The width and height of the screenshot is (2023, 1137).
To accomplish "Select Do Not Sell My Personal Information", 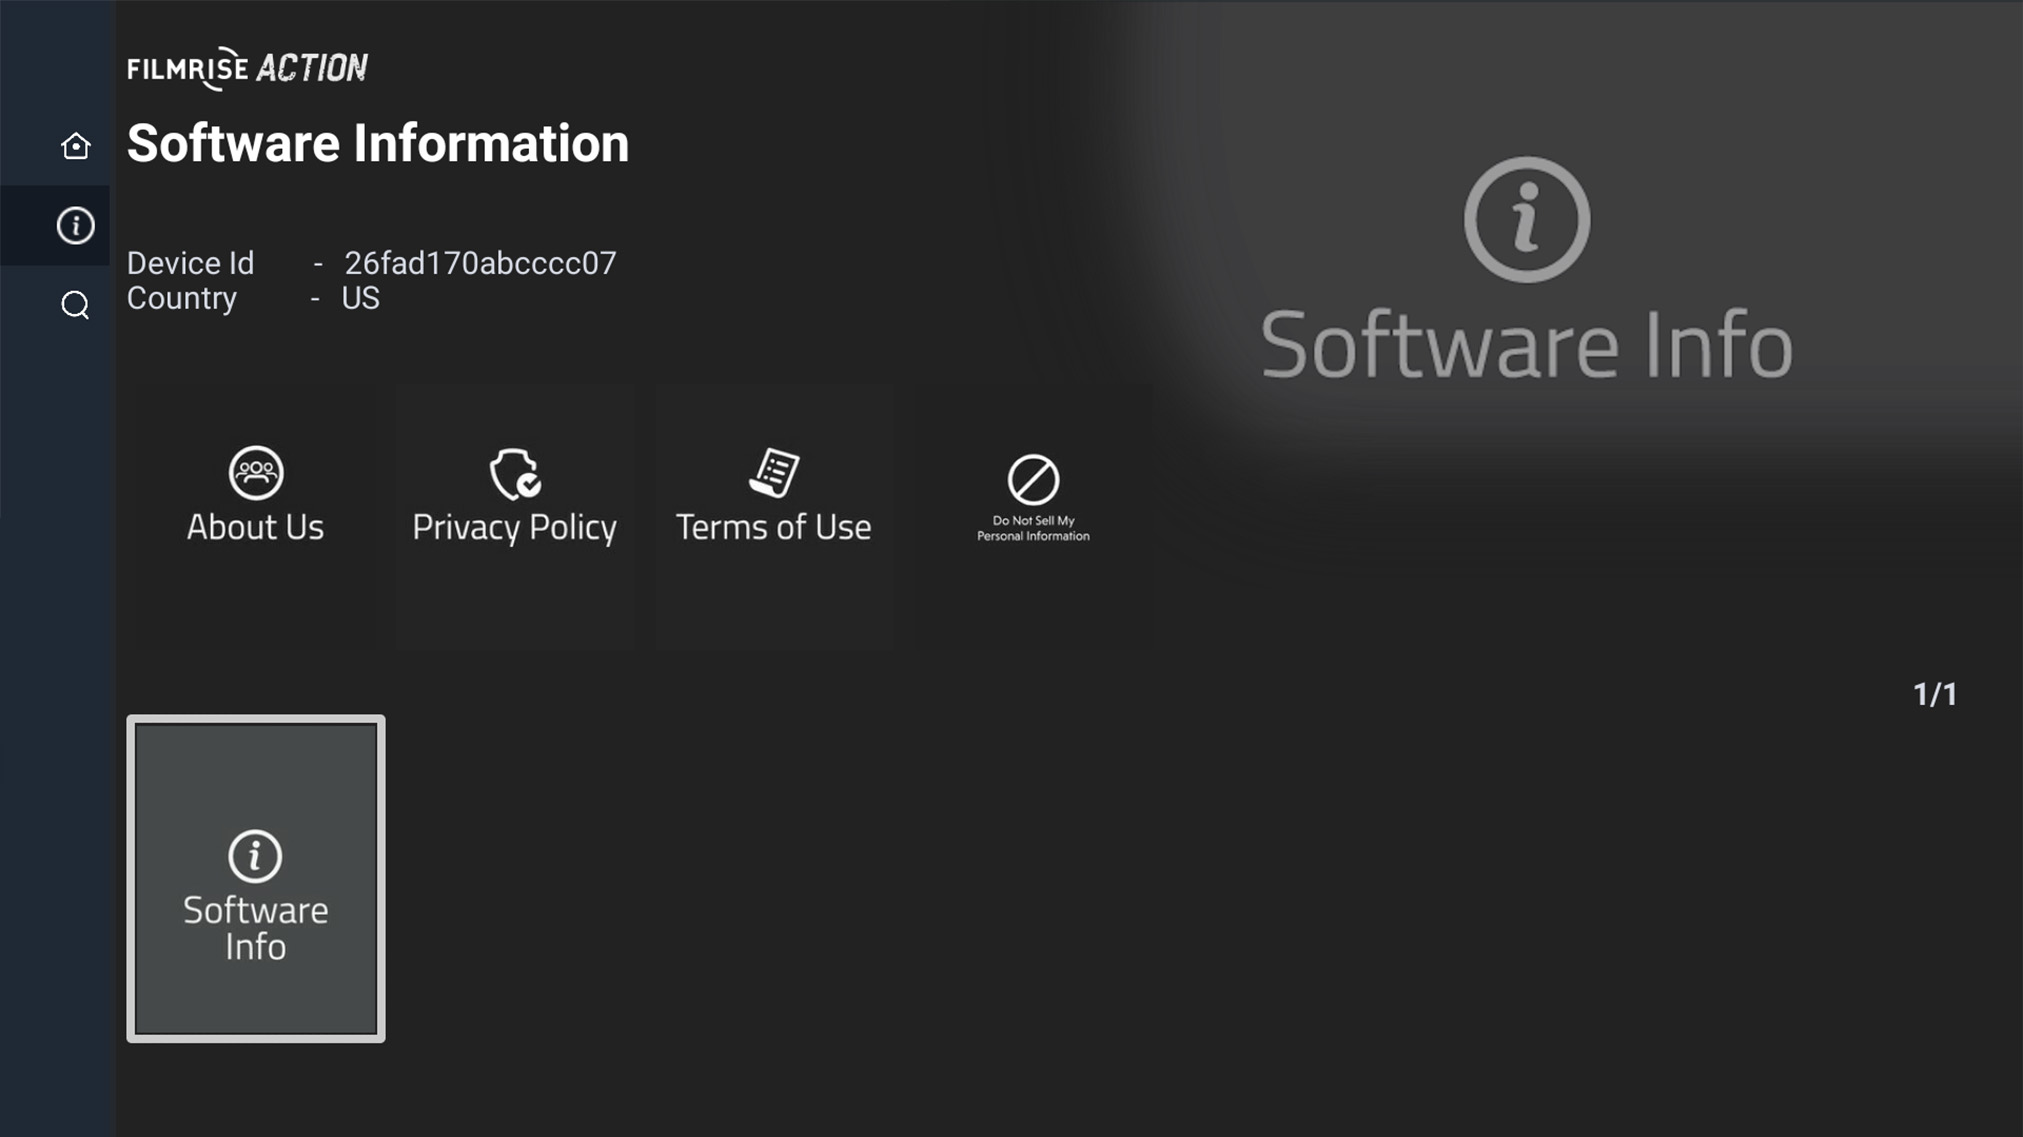I will 1033,518.
